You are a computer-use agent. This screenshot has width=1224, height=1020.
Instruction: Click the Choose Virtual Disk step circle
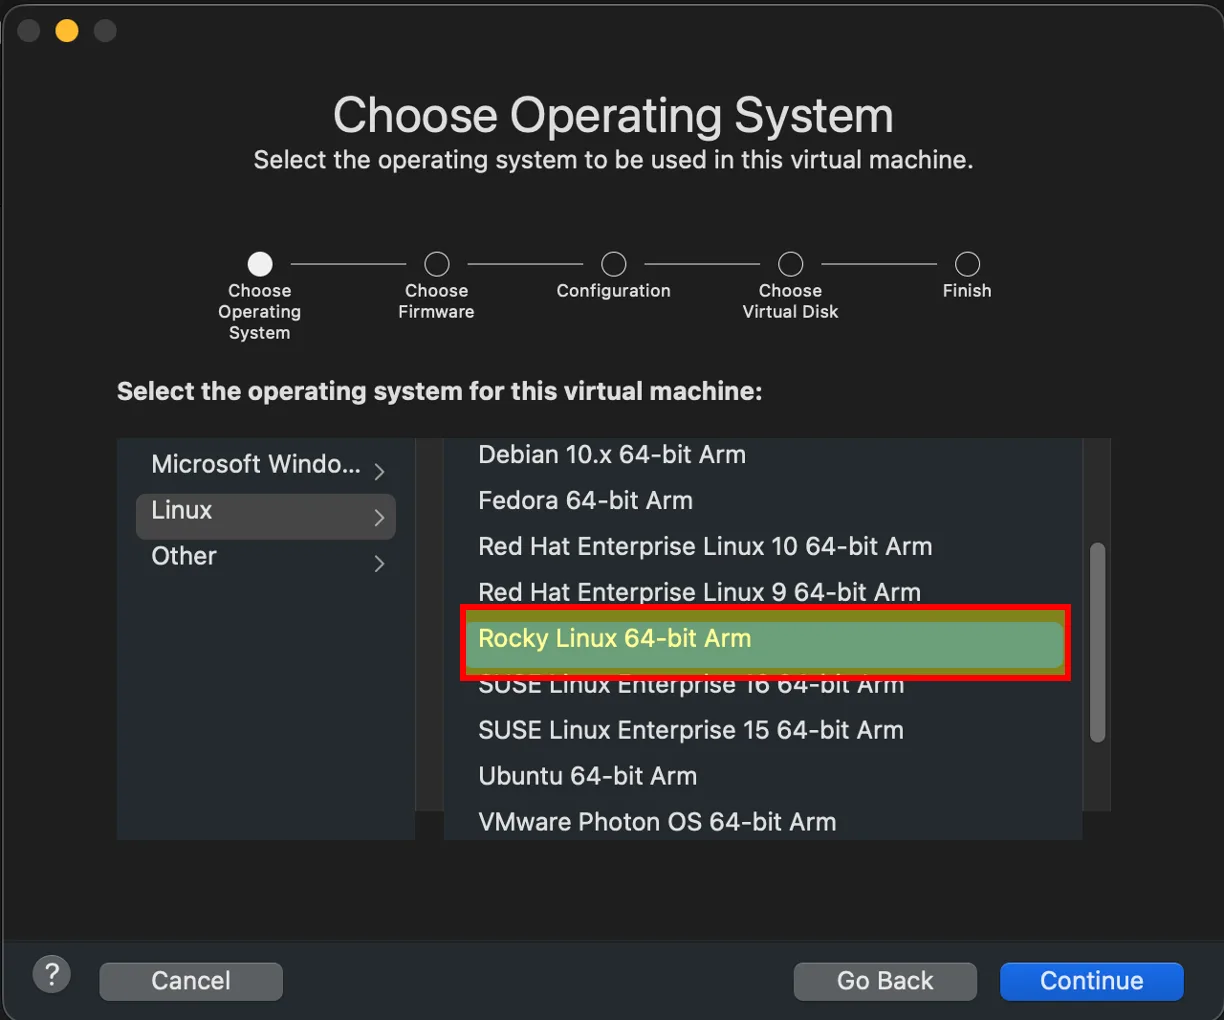791,264
